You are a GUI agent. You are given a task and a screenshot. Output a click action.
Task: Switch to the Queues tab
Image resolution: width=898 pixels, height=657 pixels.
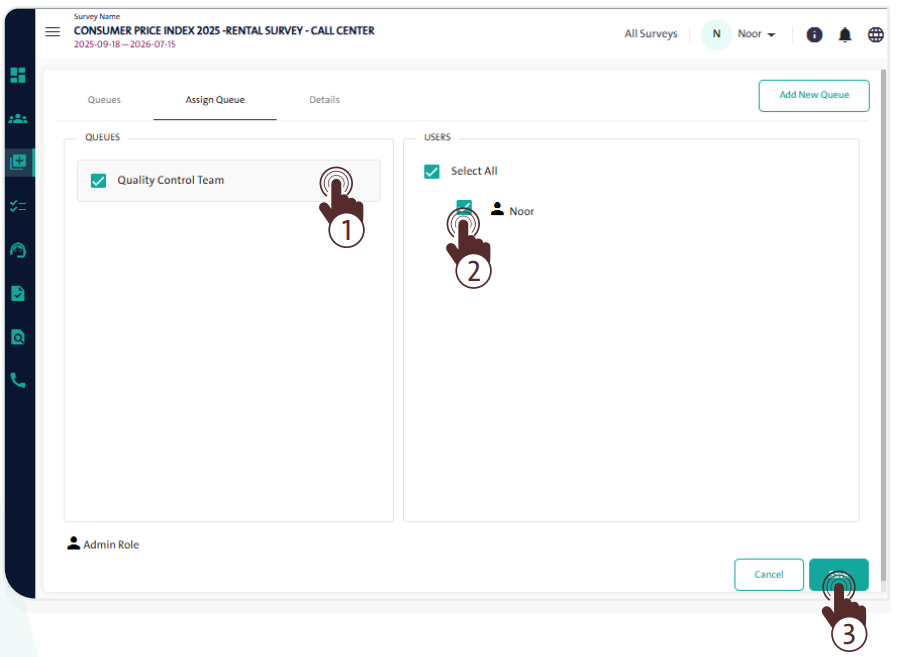point(104,100)
